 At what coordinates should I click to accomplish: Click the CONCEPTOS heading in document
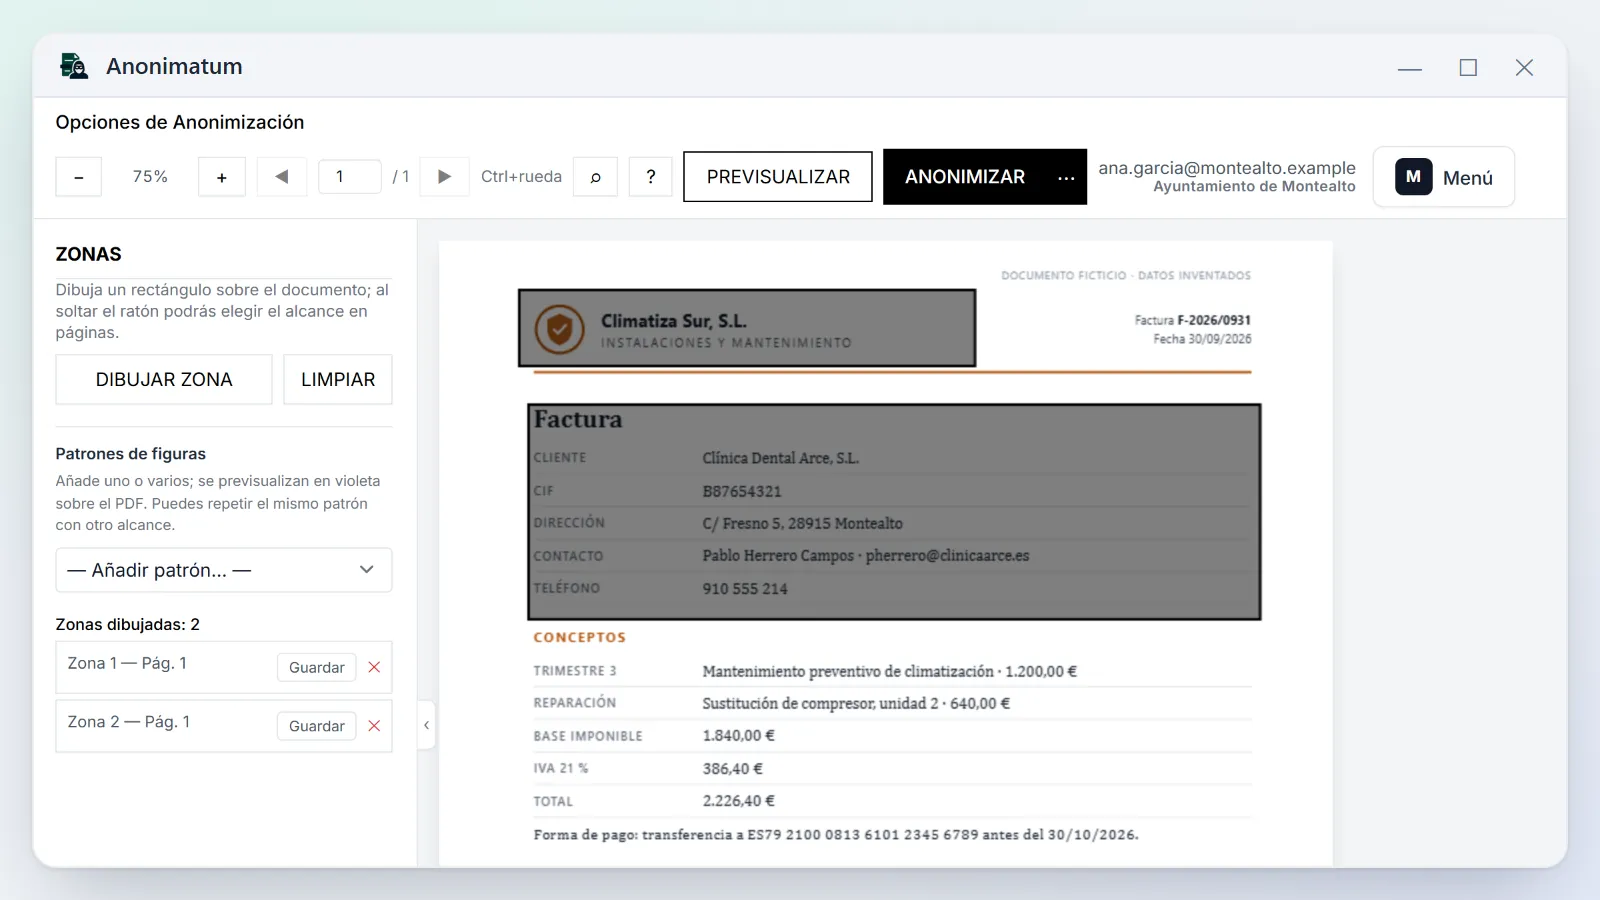[579, 638]
